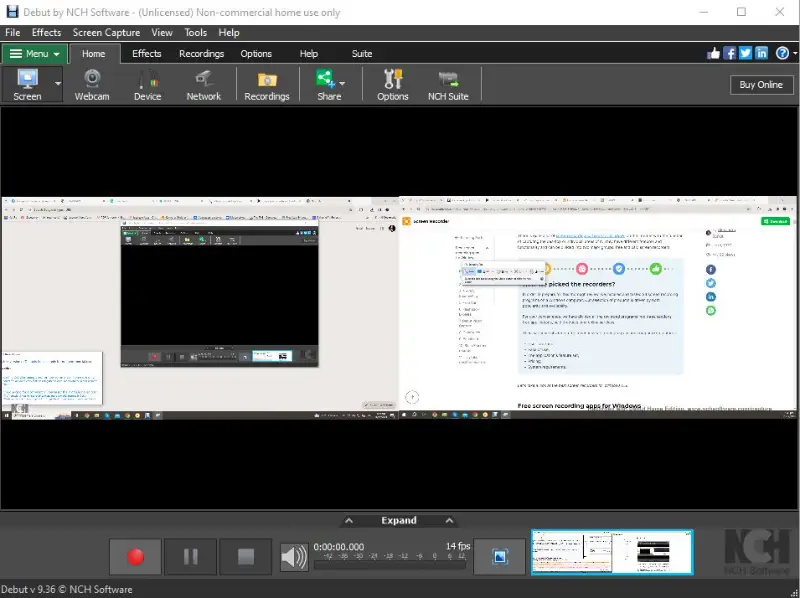Click the thumbs-up like icon
The image size is (800, 598).
pyautogui.click(x=713, y=53)
